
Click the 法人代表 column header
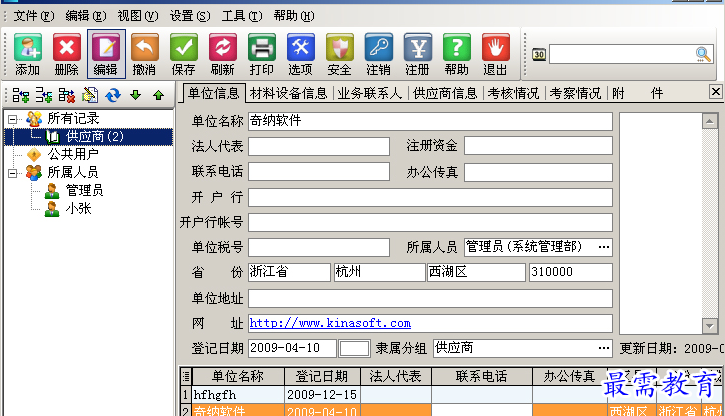point(395,376)
